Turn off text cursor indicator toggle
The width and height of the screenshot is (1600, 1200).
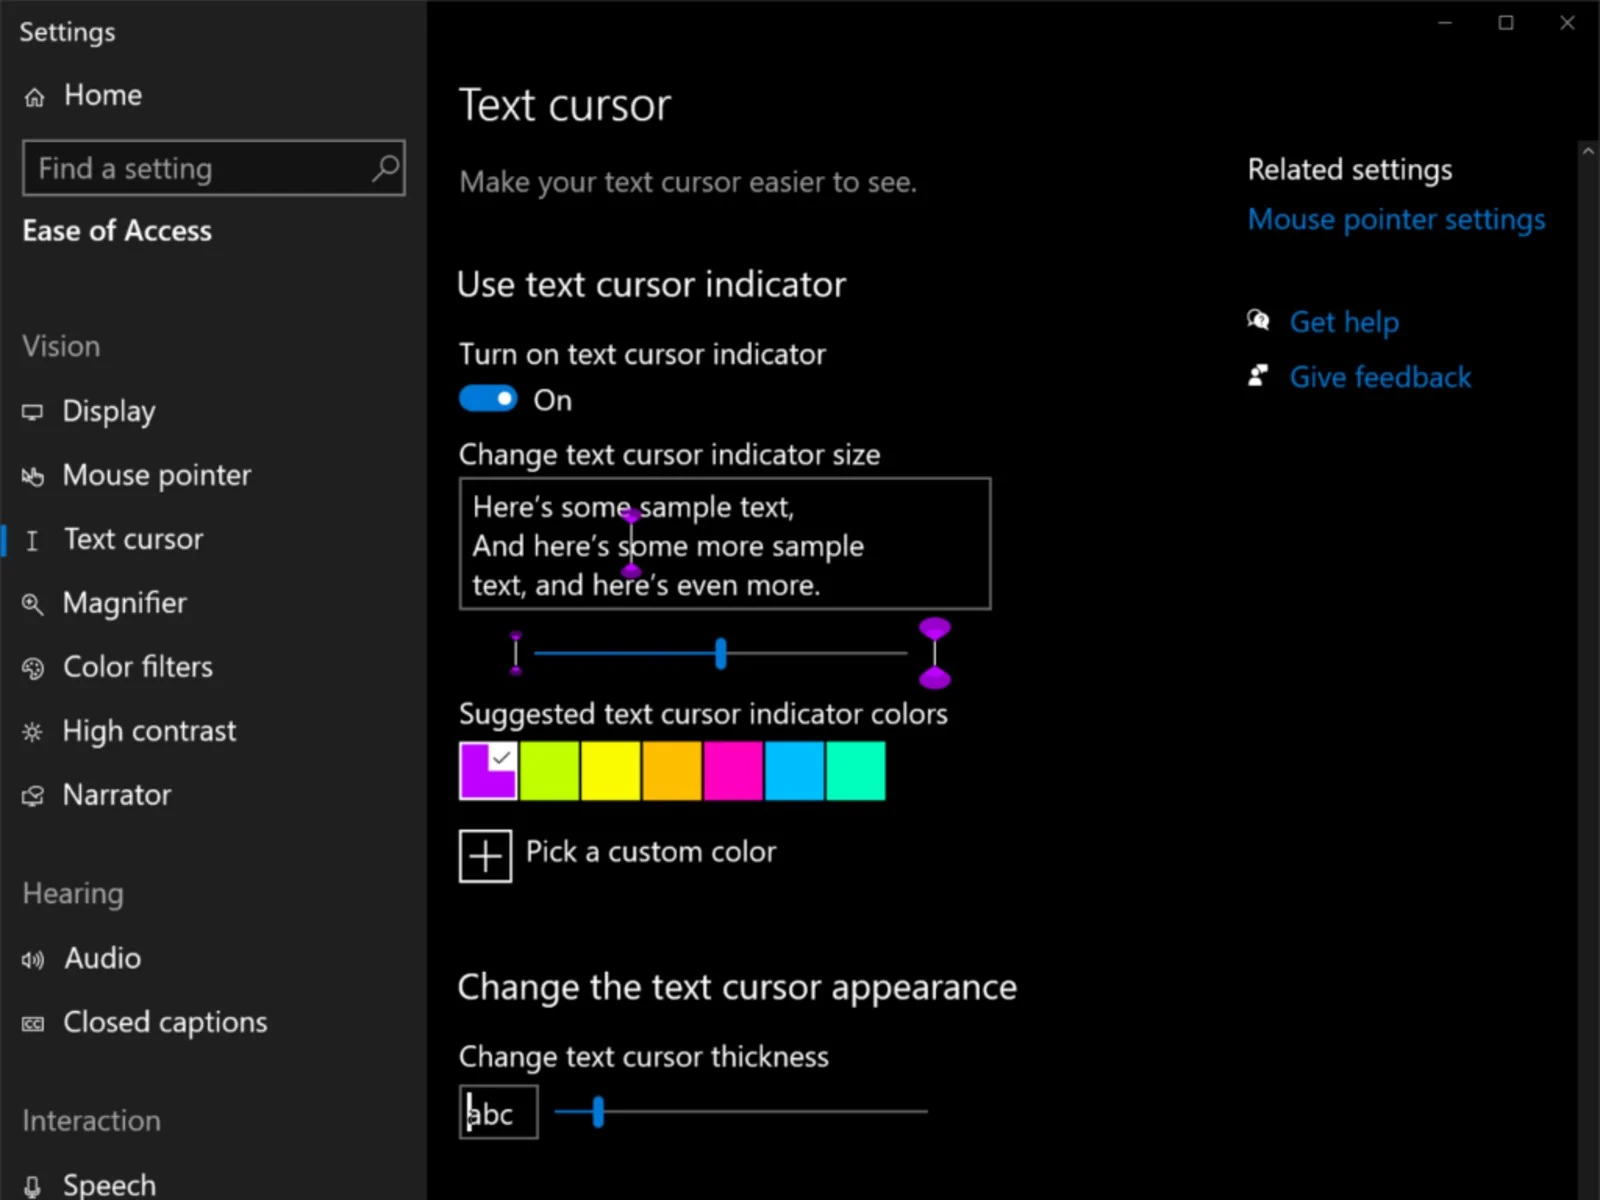point(488,399)
